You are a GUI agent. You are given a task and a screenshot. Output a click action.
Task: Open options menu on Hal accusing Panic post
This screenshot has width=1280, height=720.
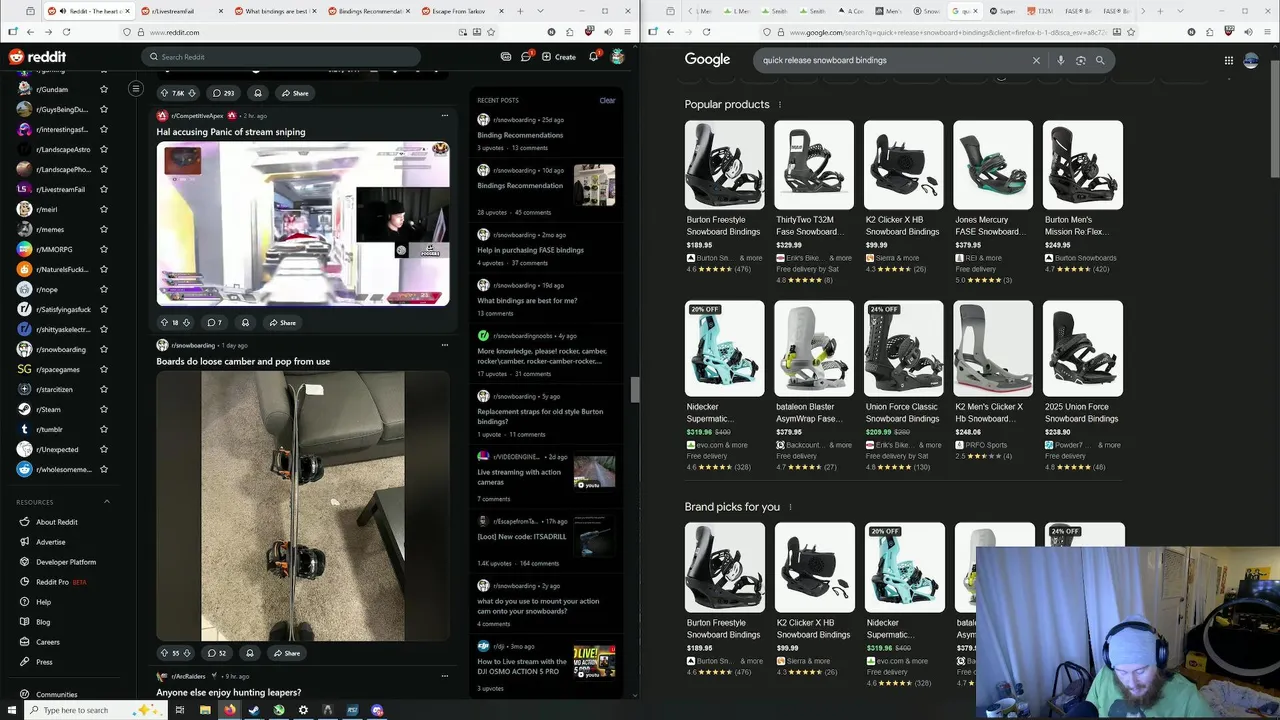click(x=445, y=116)
